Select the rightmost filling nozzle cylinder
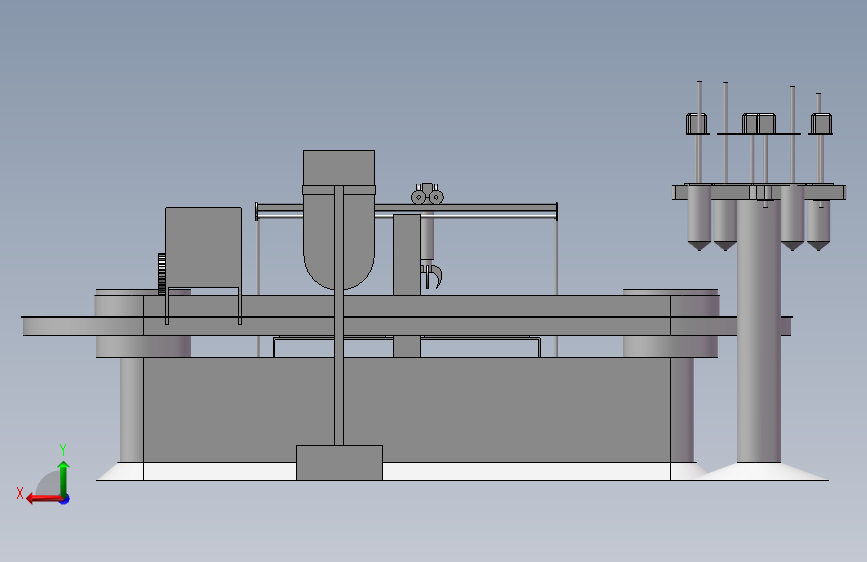The width and height of the screenshot is (867, 562). coord(818,225)
